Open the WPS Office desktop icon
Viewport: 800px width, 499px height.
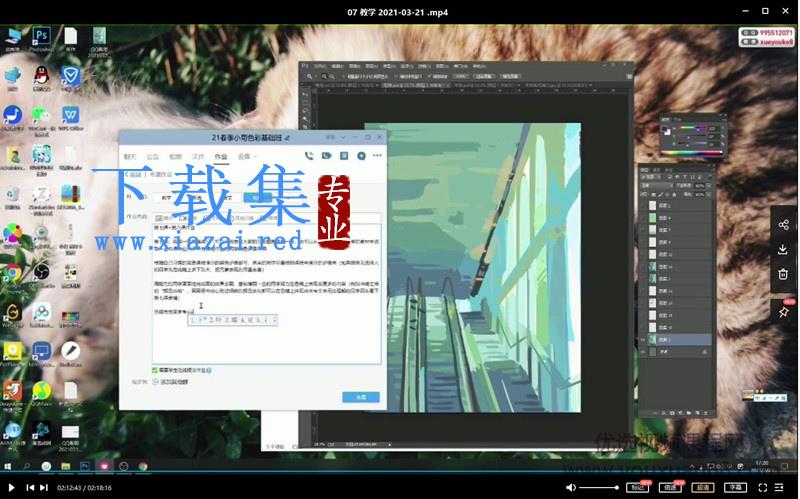[70, 118]
